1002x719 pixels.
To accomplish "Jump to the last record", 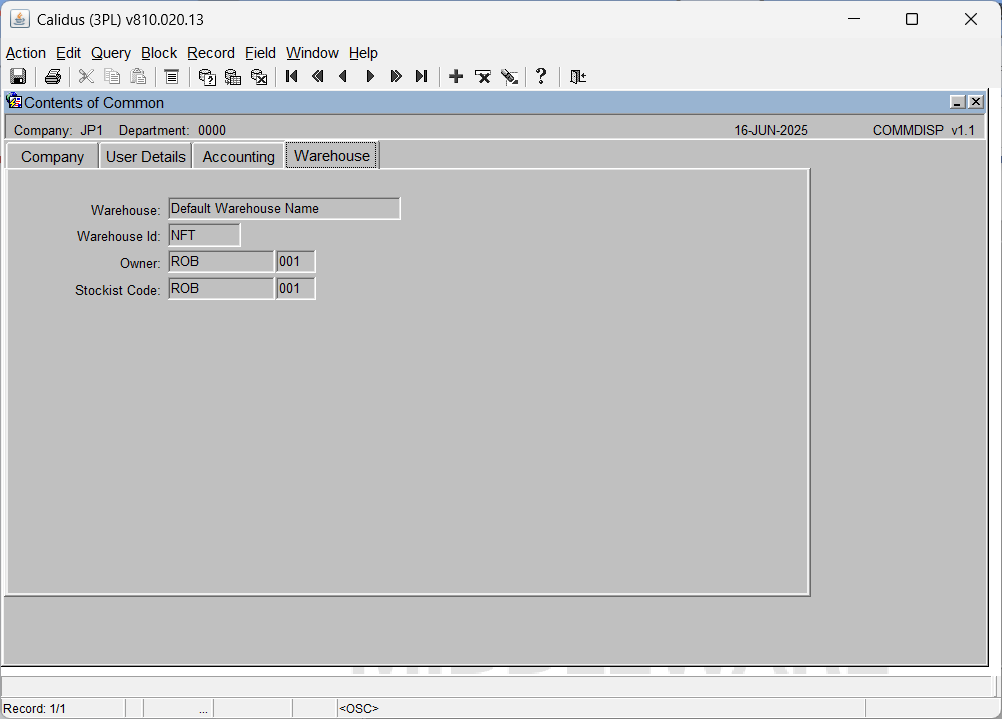I will pyautogui.click(x=422, y=77).
